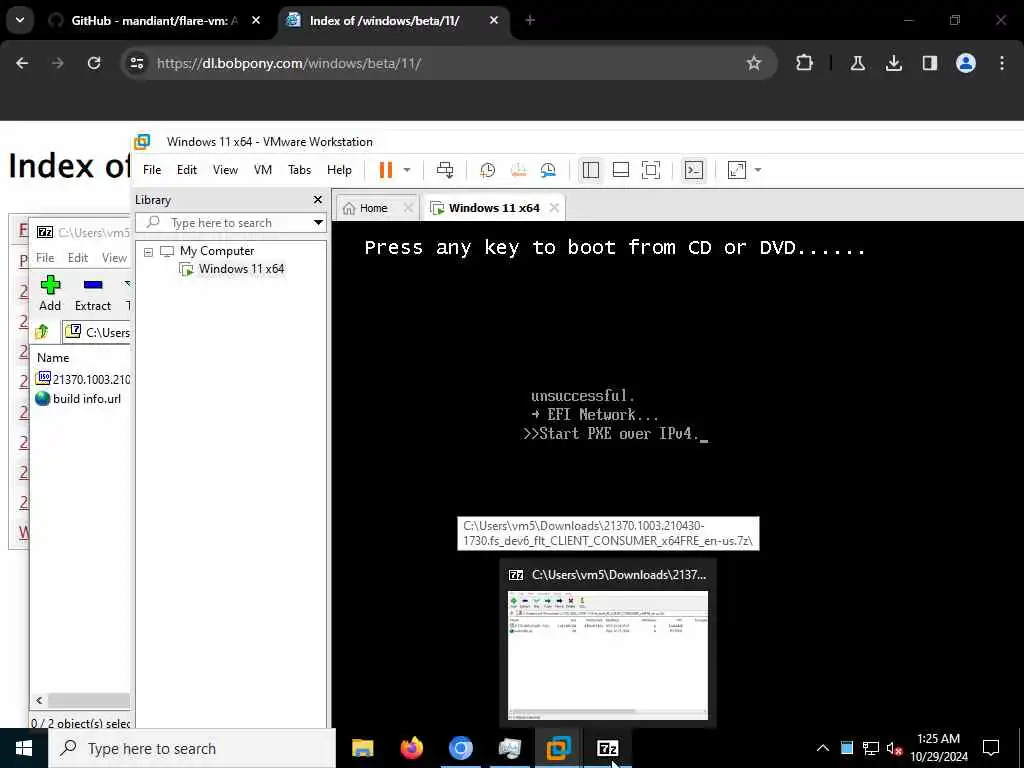Select Windows 11 x64 in the library tree
The height and width of the screenshot is (768, 1024).
pos(242,269)
